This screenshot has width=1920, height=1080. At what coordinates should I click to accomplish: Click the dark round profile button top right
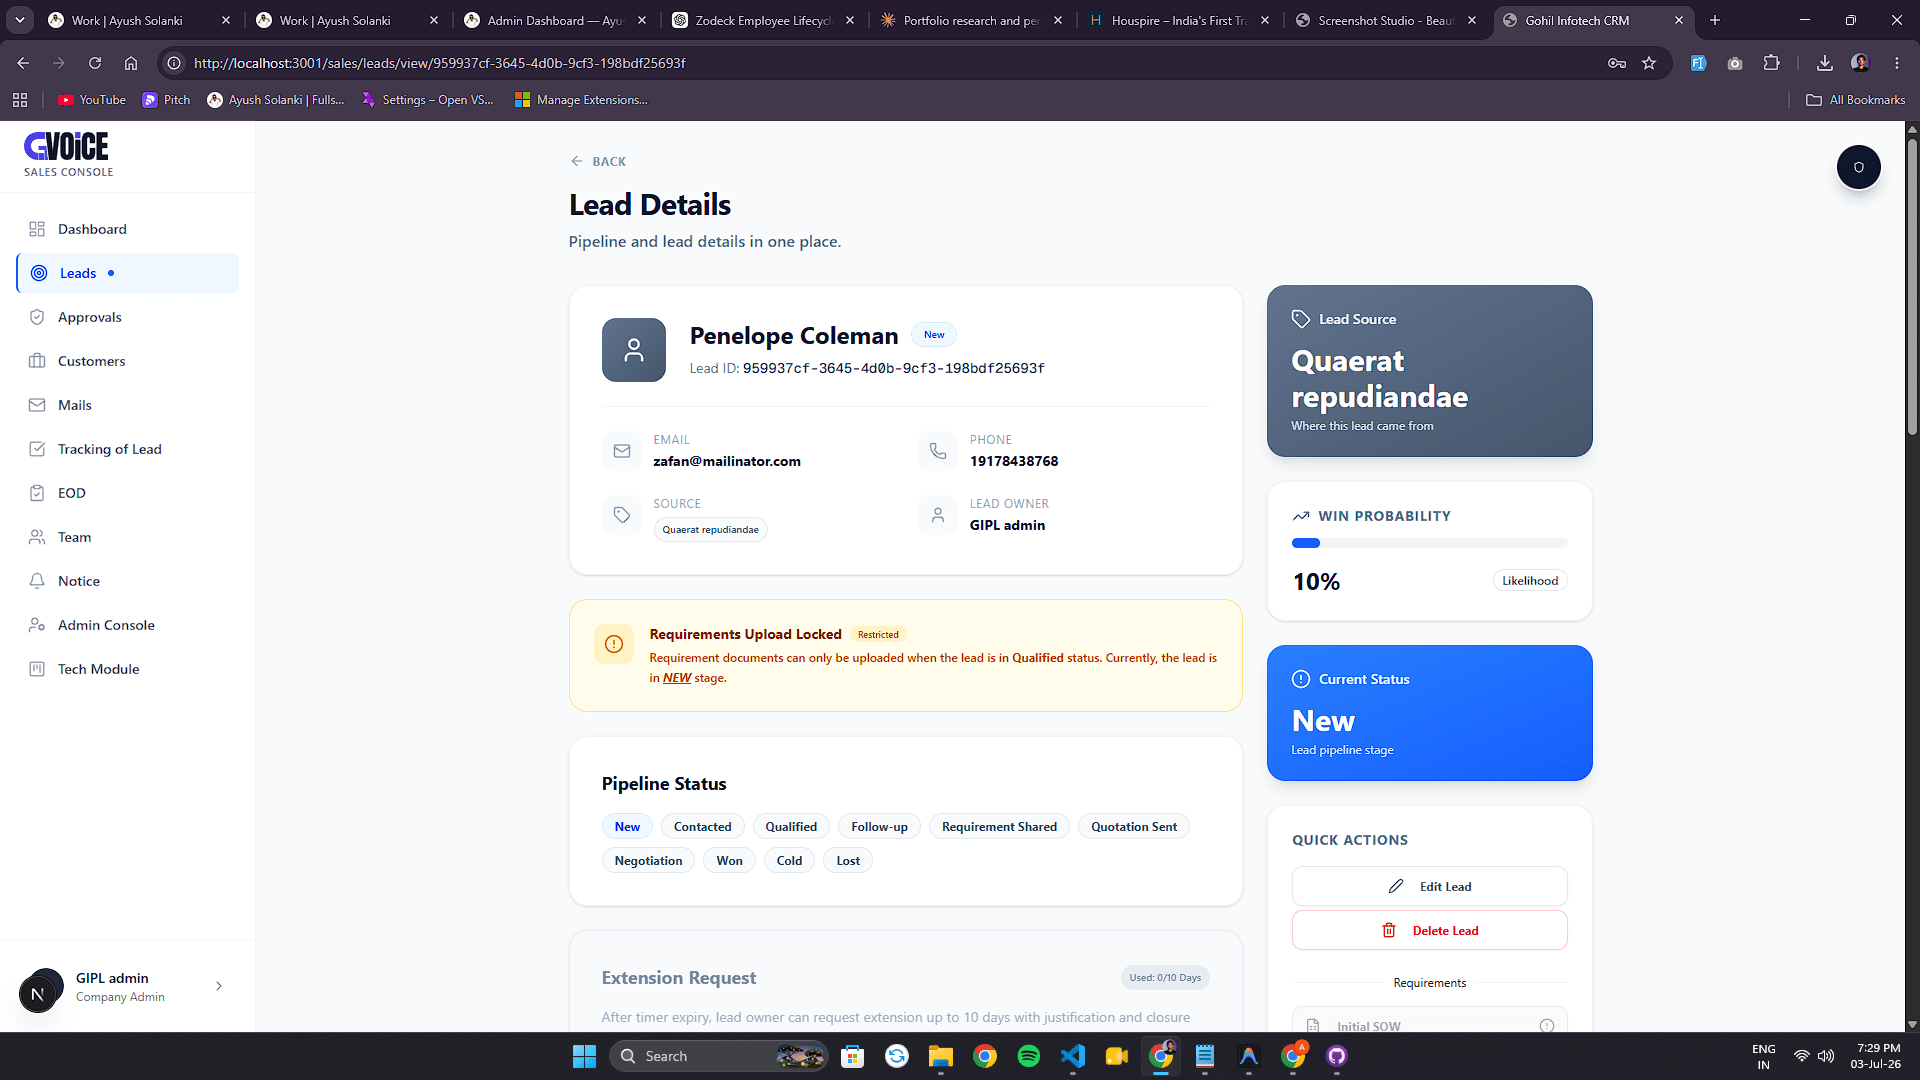[x=1859, y=167]
